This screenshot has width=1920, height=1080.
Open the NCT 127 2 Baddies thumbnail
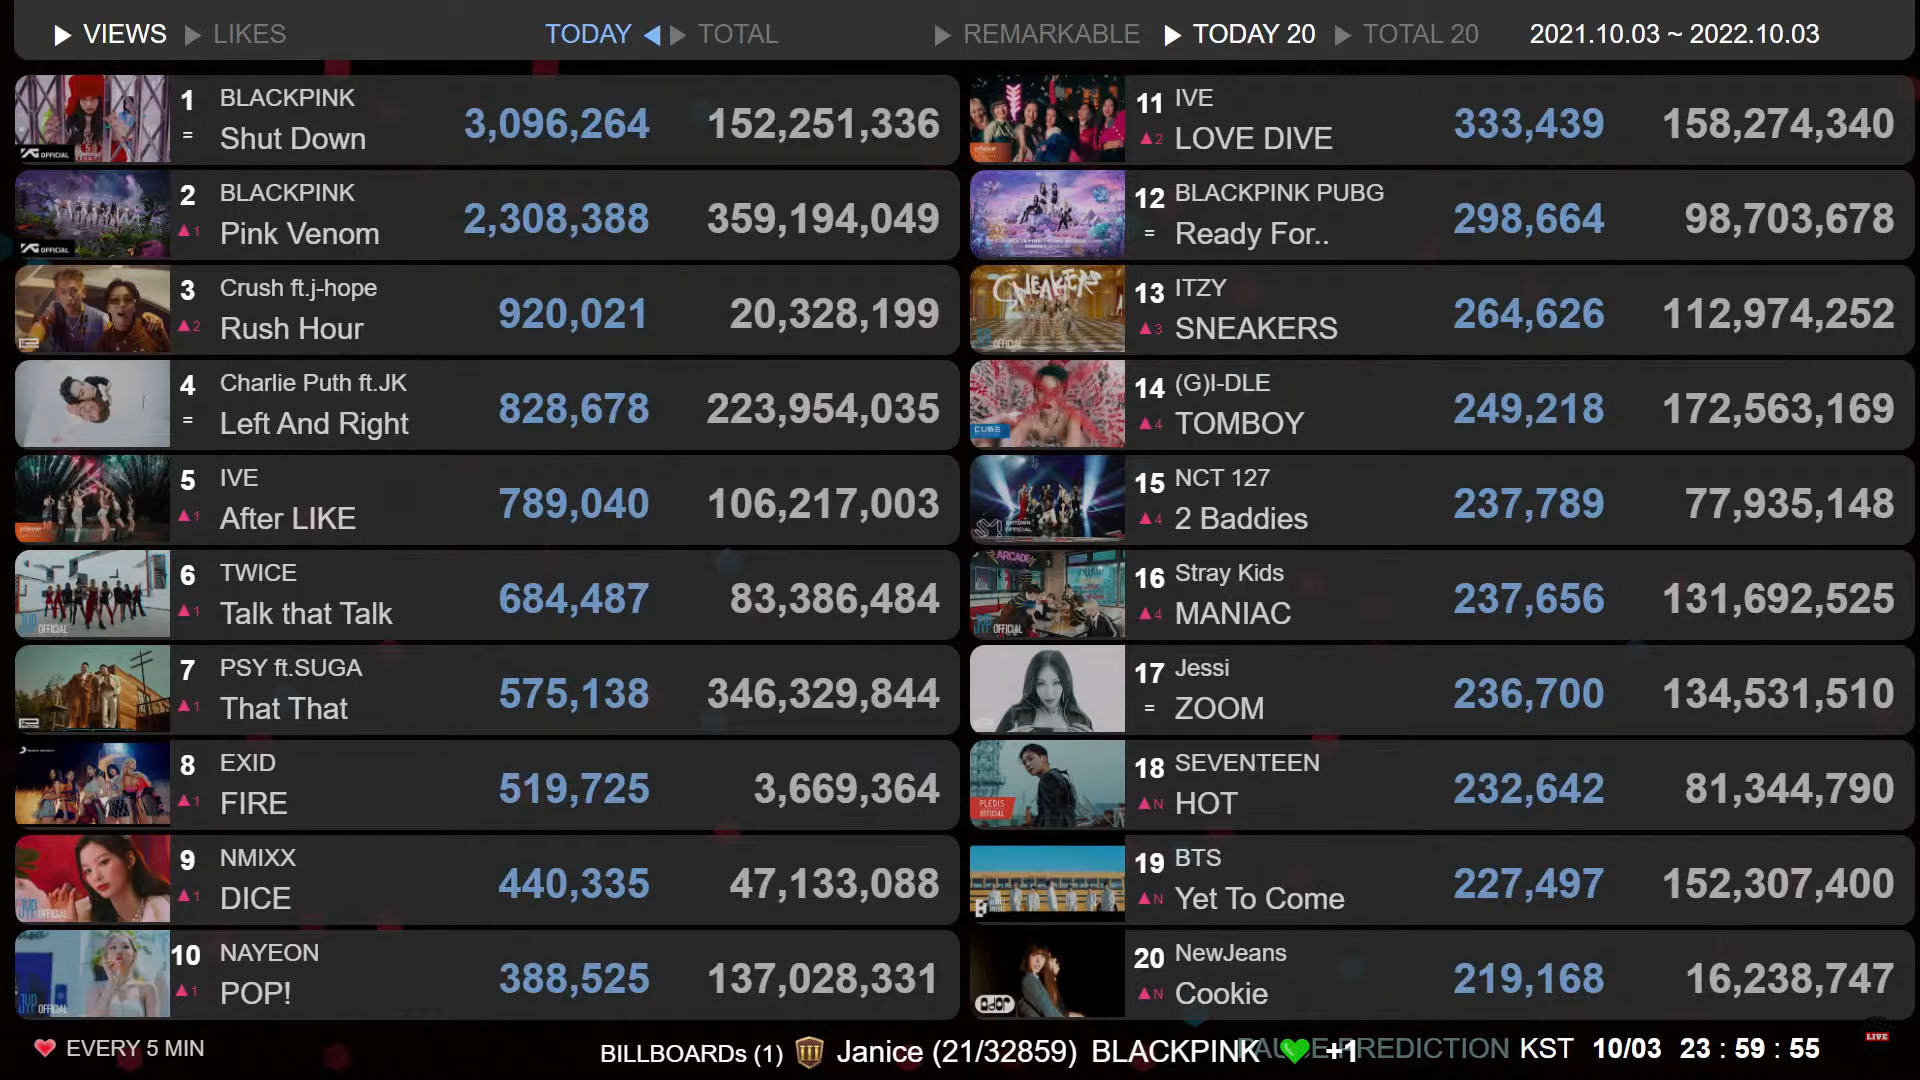click(1047, 499)
